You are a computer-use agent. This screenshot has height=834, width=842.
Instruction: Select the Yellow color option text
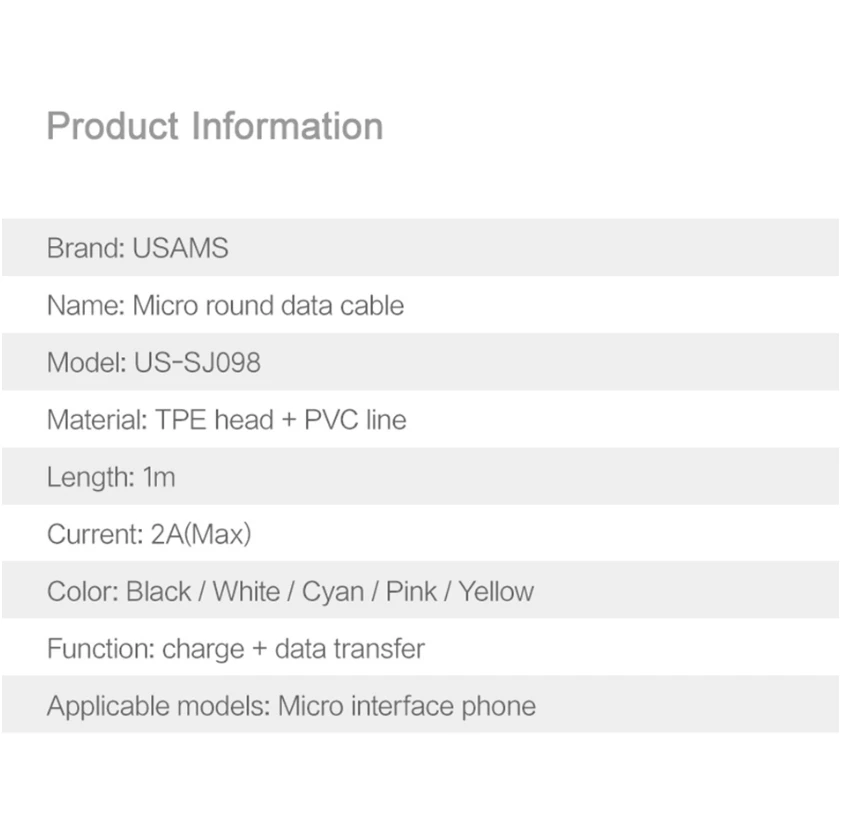[x=496, y=591]
